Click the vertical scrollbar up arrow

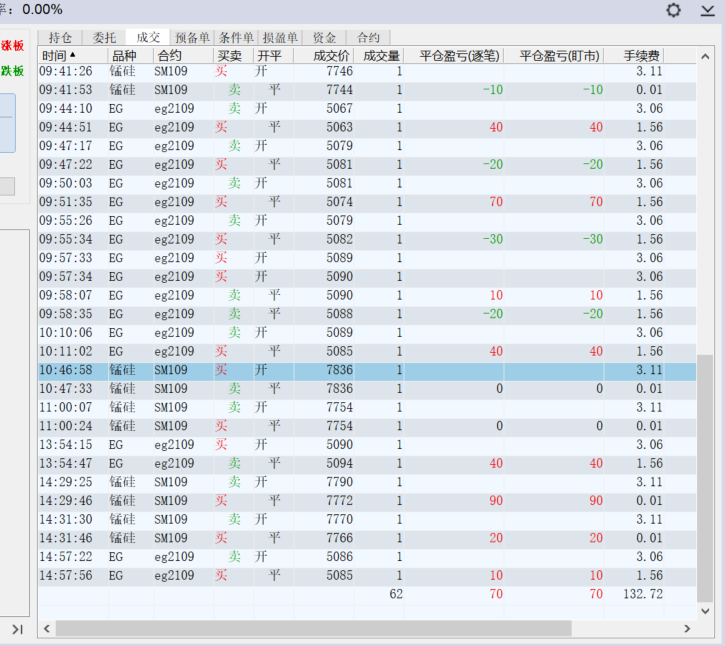[705, 56]
